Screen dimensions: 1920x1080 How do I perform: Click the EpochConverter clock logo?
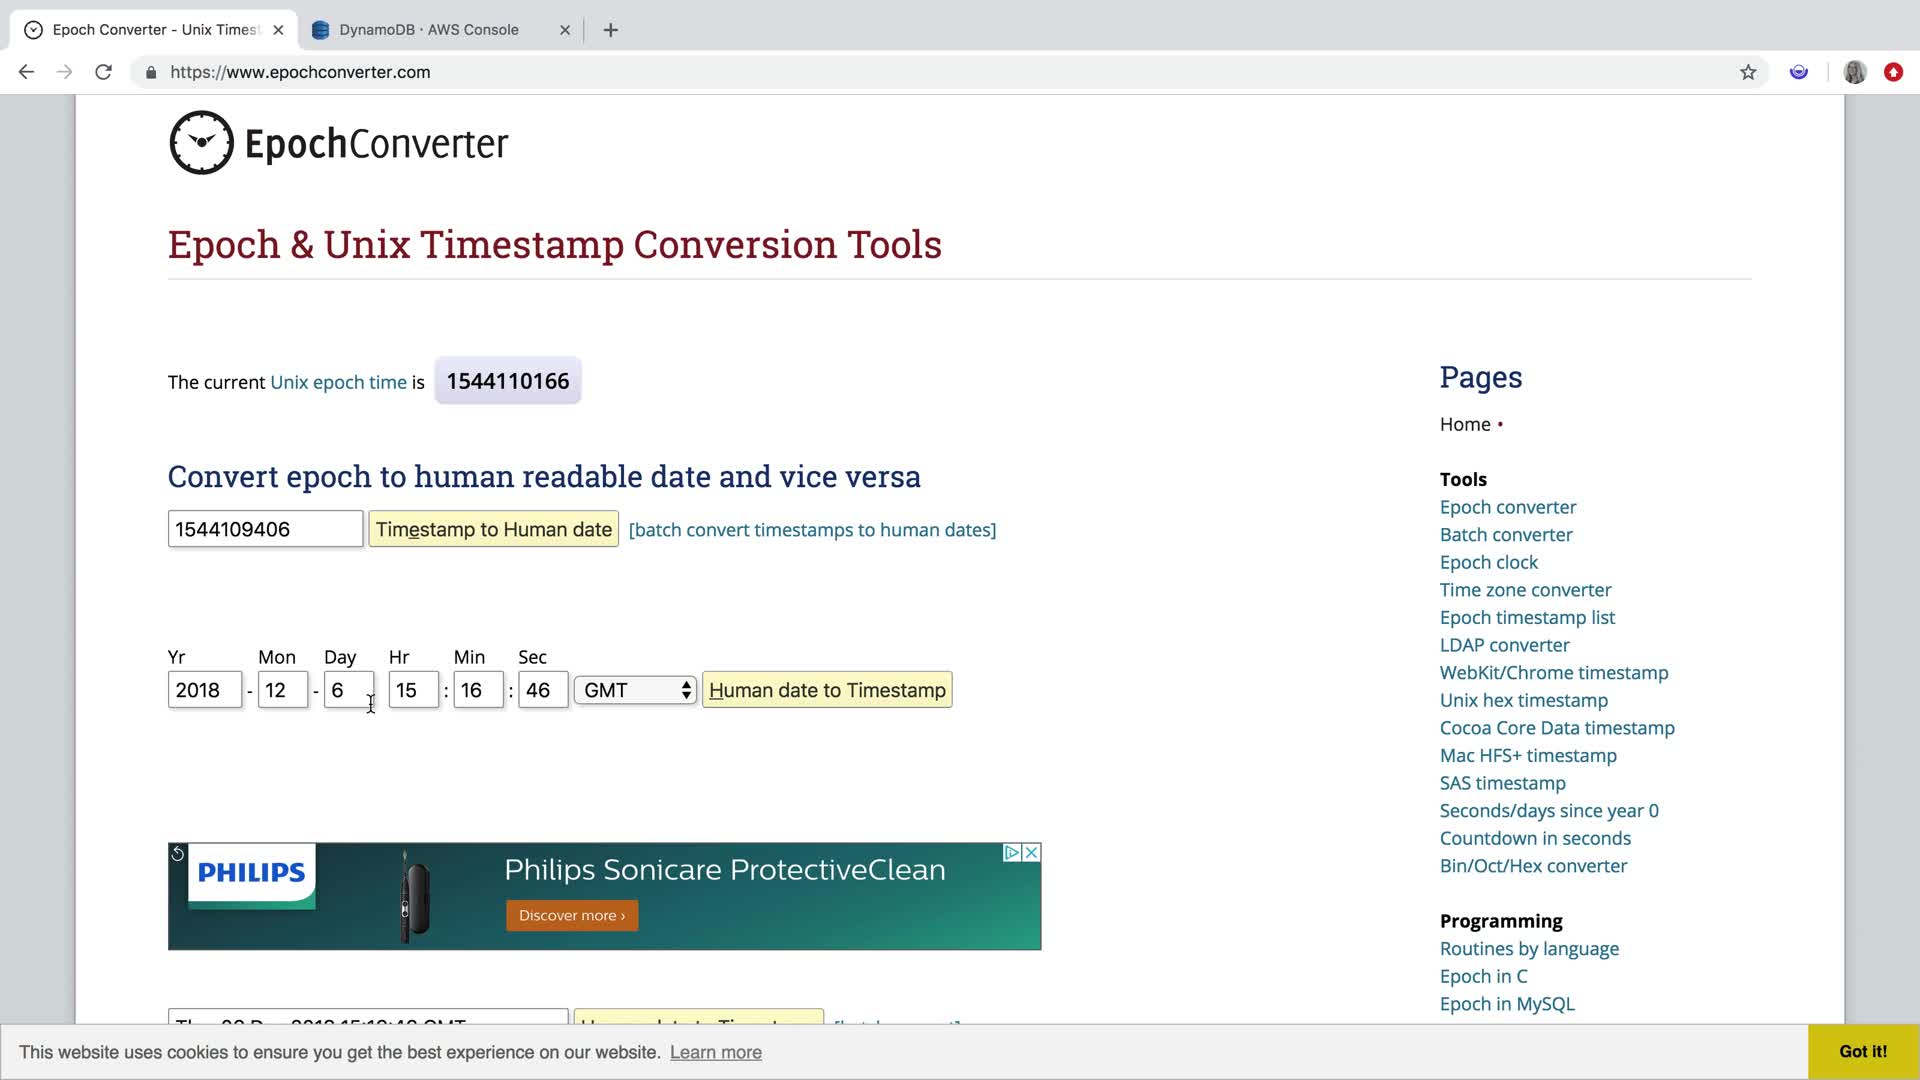(x=201, y=143)
